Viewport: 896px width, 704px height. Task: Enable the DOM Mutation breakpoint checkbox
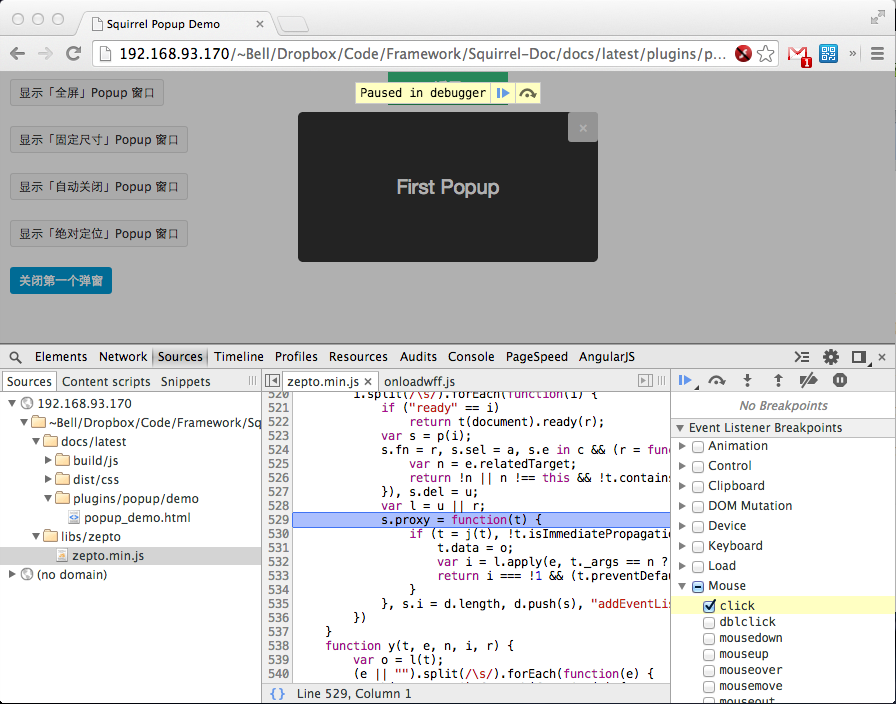698,507
